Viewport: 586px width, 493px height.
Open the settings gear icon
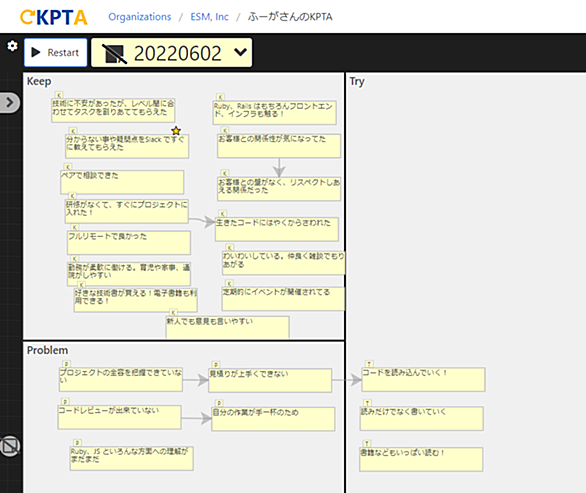(12, 46)
